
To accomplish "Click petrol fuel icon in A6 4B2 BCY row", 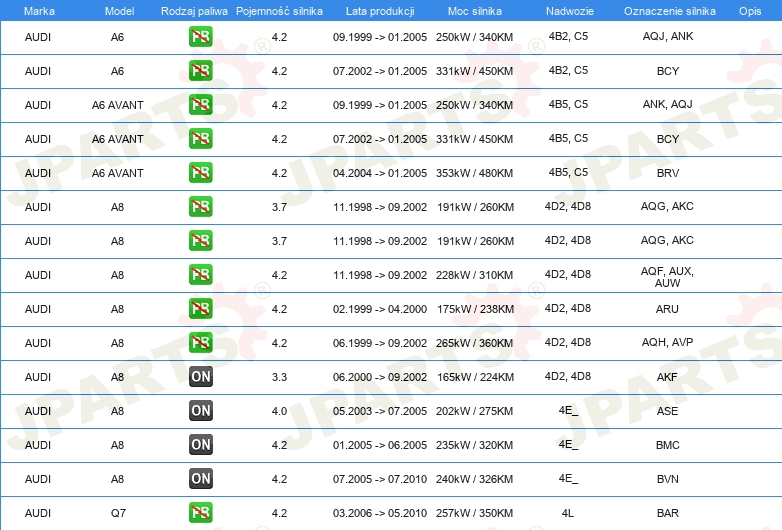I will [200, 71].
